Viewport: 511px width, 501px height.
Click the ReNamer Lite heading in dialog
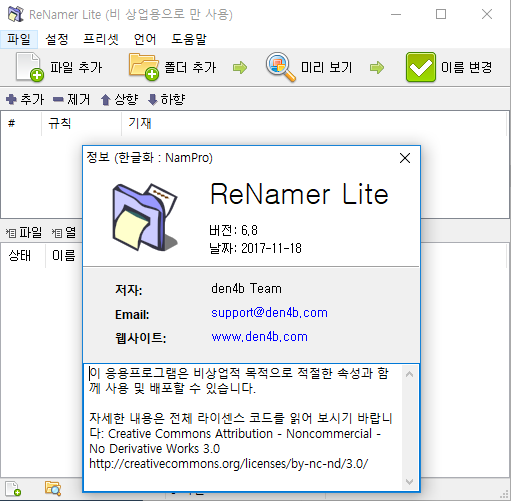tap(299, 194)
